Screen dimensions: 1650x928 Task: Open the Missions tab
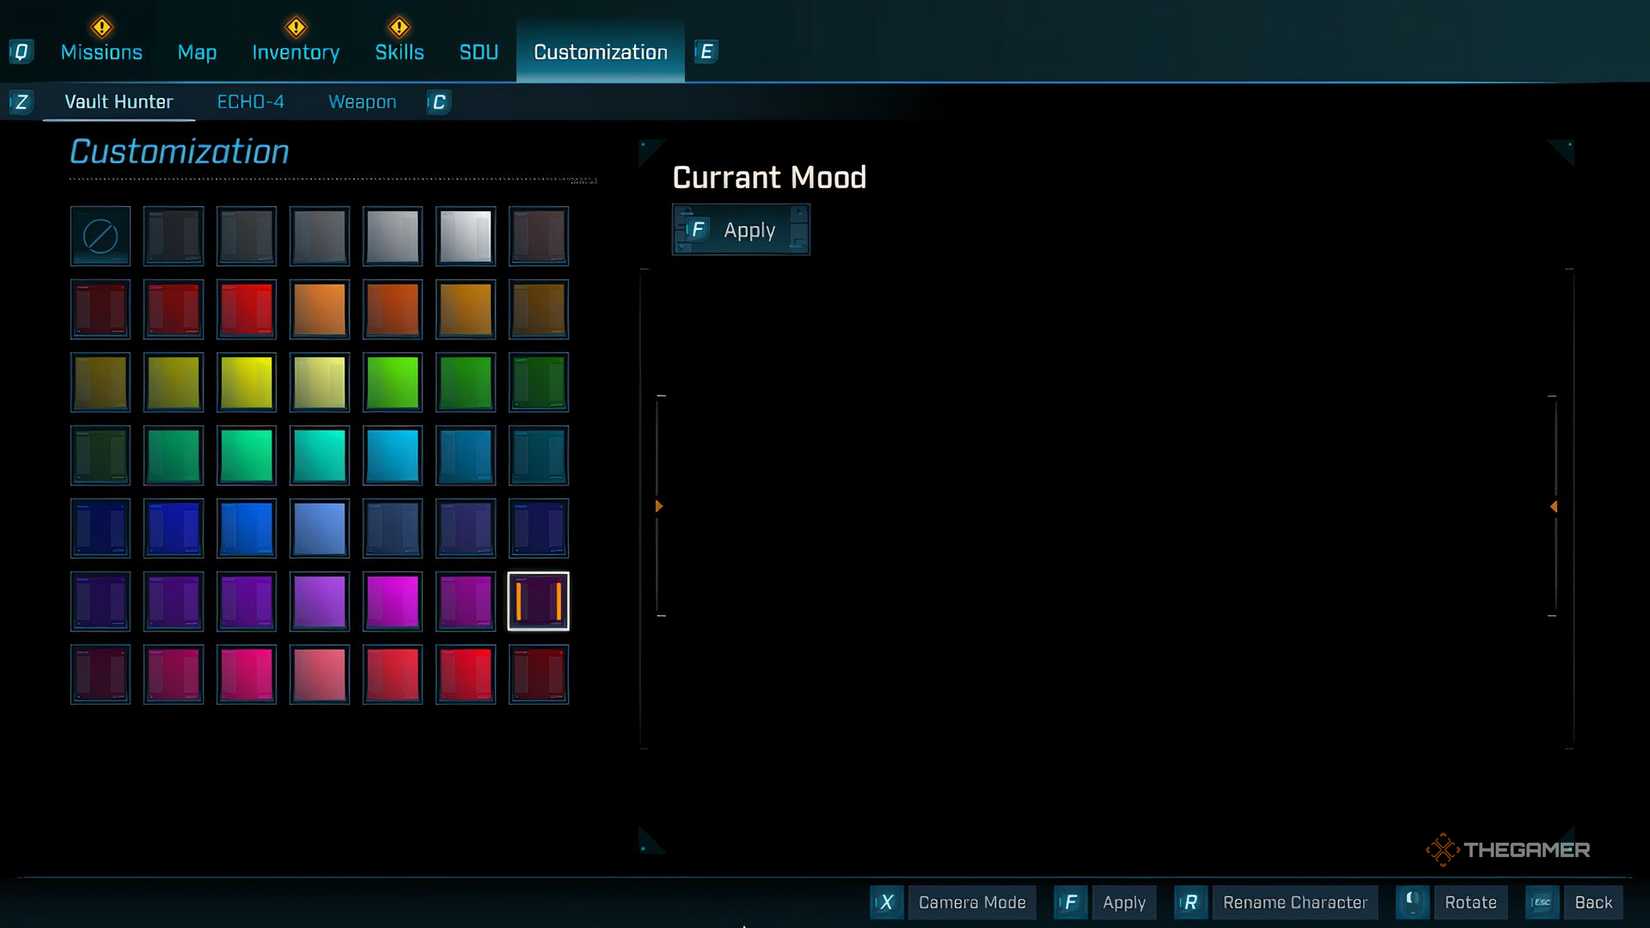[101, 52]
